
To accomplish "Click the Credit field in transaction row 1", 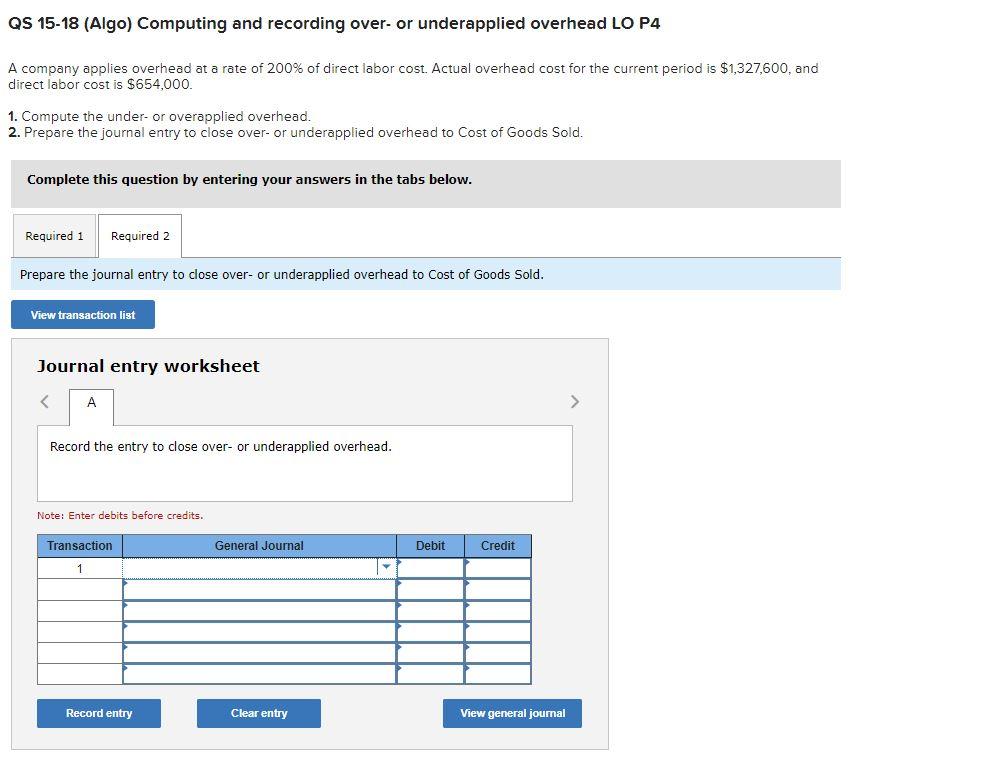I will (498, 566).
